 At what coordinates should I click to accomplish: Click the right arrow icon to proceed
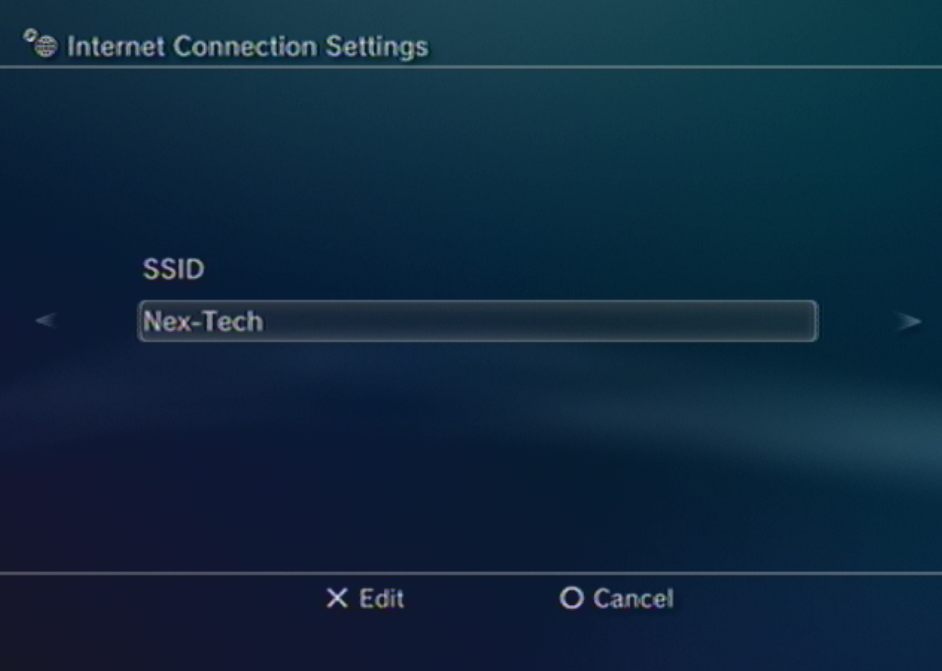908,321
